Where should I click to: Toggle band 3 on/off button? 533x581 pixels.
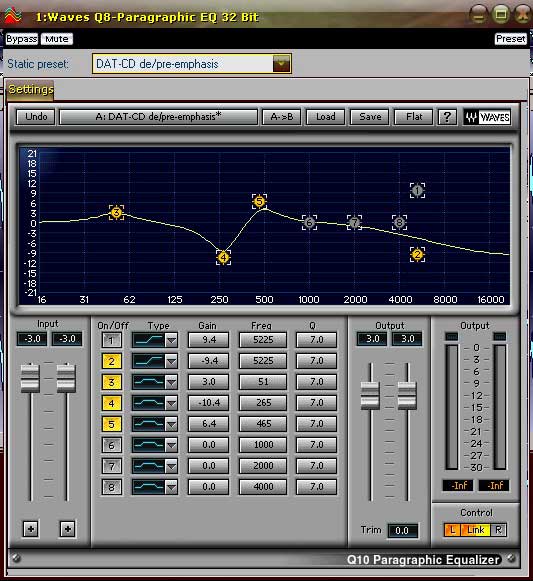112,382
